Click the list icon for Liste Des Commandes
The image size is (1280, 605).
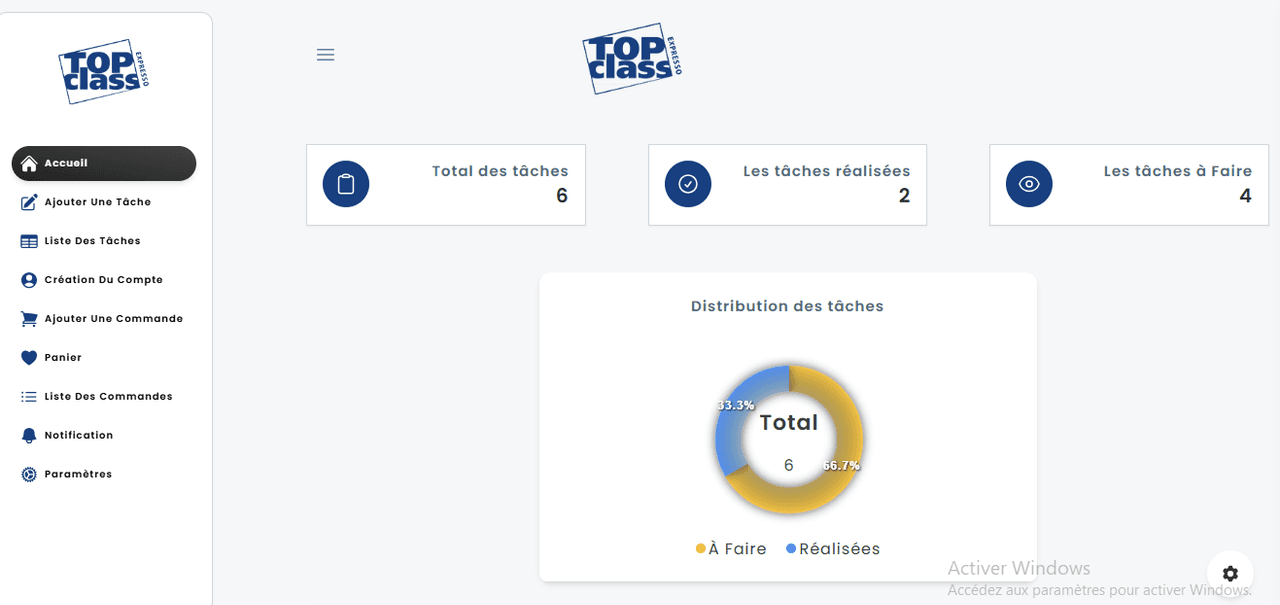point(29,397)
